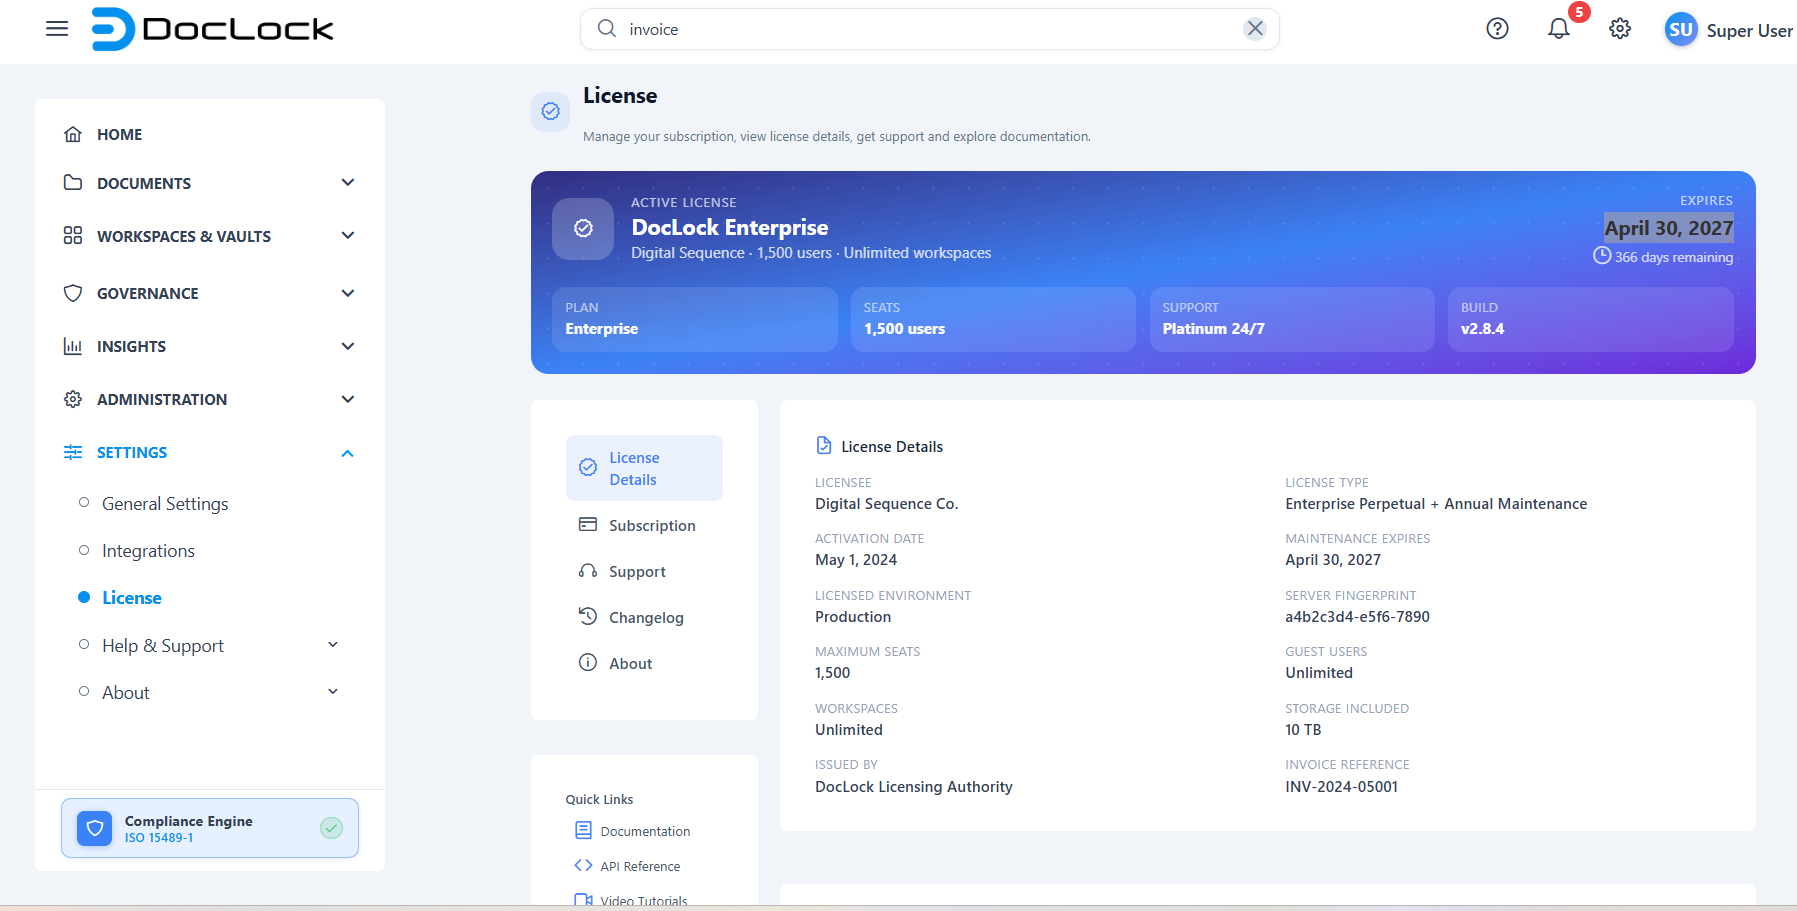
Task: Expand the DOCUMENTS section chevron
Action: click(x=348, y=182)
